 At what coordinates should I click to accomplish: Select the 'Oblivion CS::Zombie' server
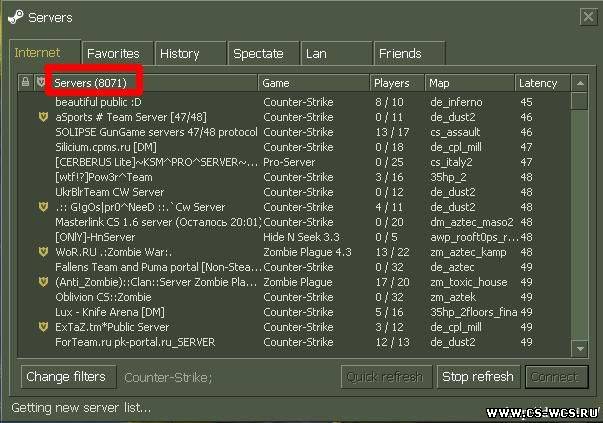pyautogui.click(x=294, y=297)
